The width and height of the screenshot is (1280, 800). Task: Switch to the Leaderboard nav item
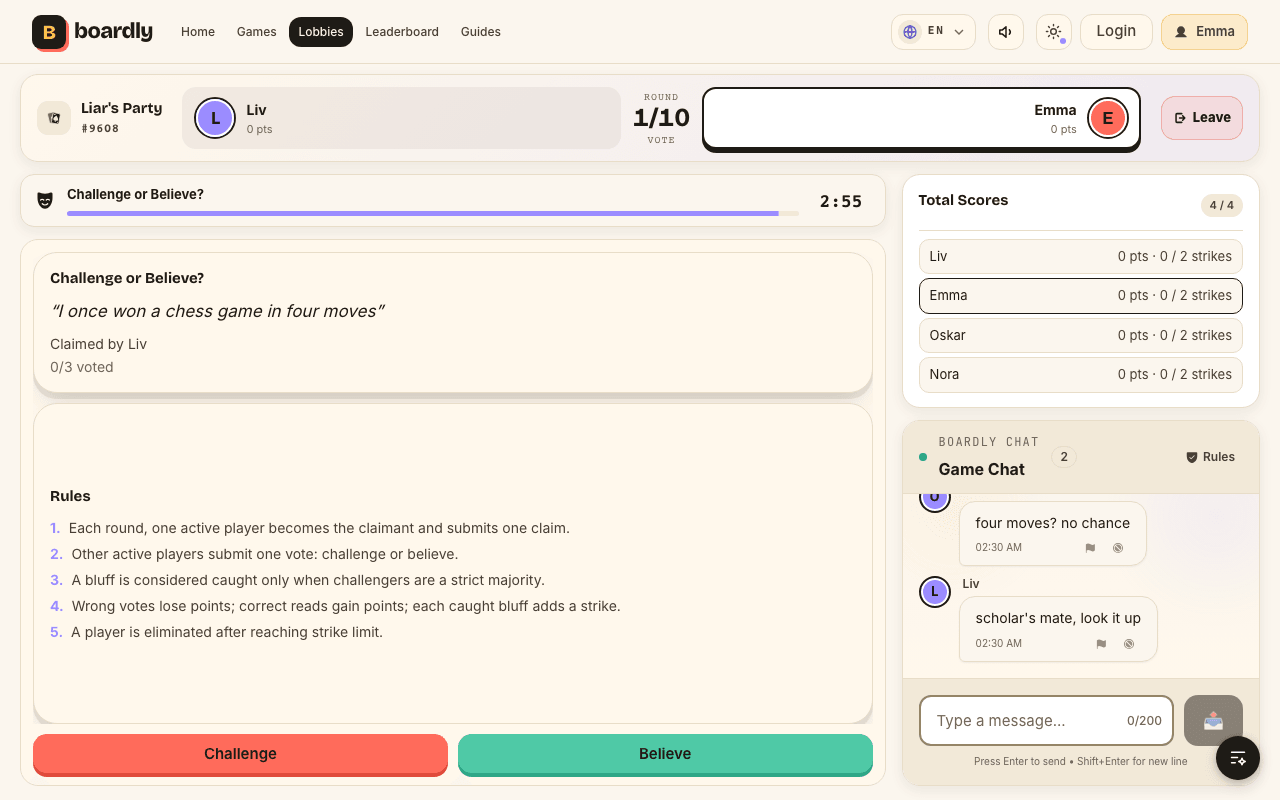(x=402, y=32)
